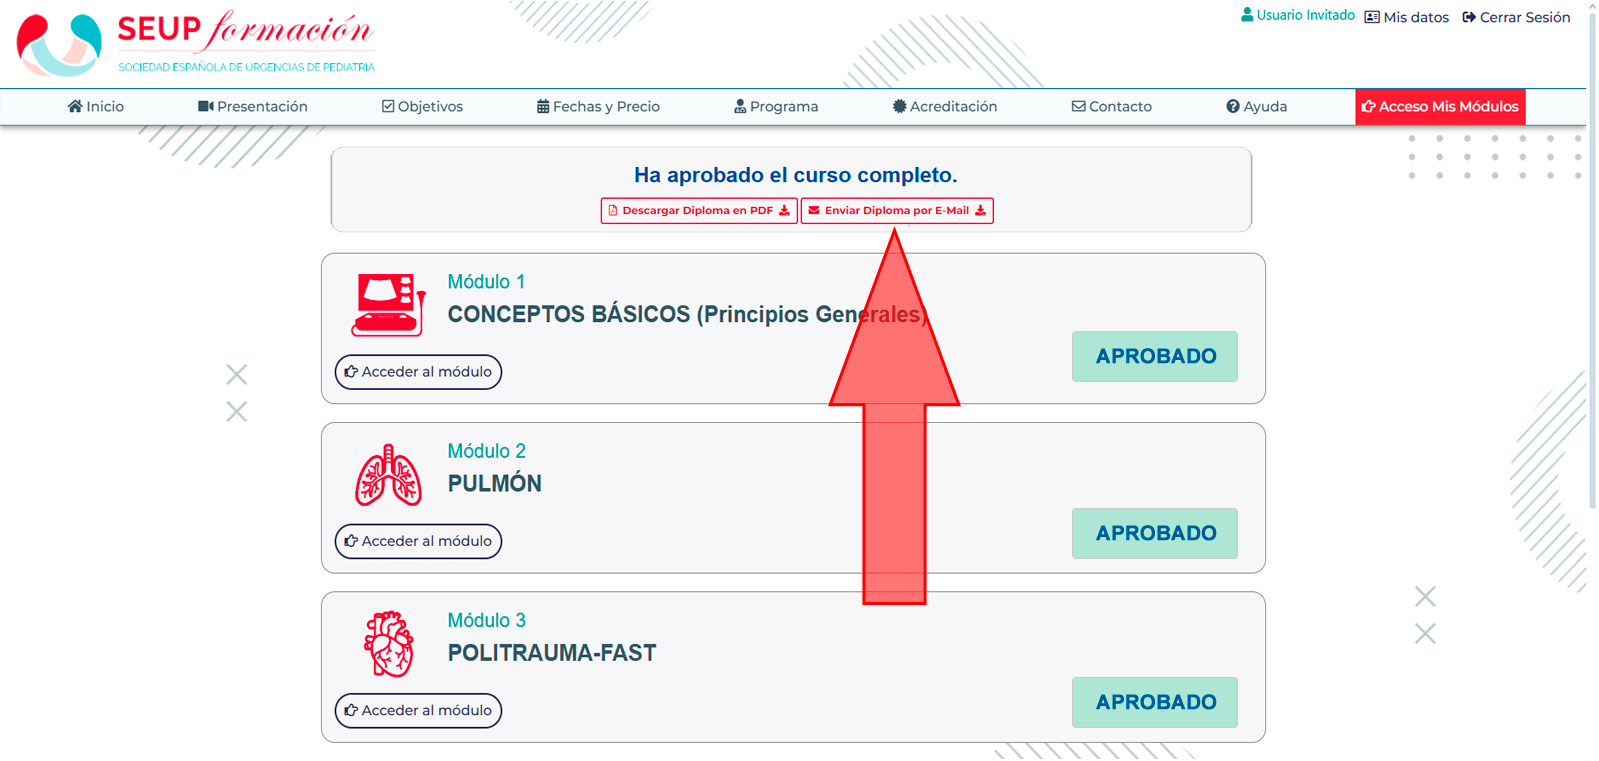This screenshot has width=1599, height=761.
Task: Click the red Acceso Mis Módulos button
Action: click(1440, 107)
